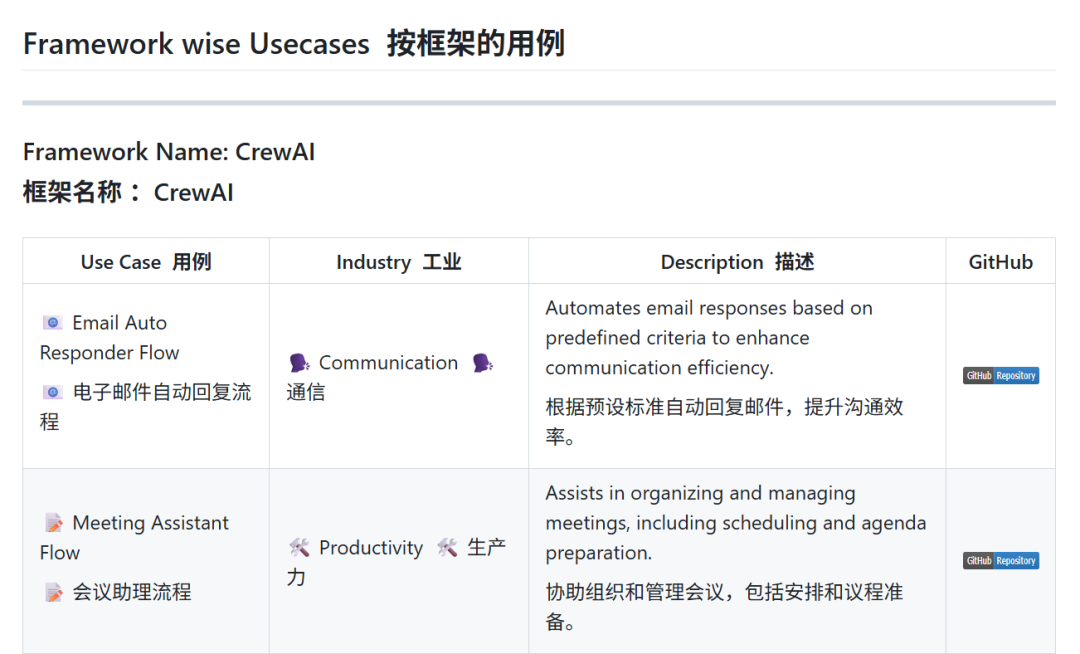Open GitHub Repository badge for Meeting Assistant Flow
1080x654 pixels.
[x=1001, y=560]
